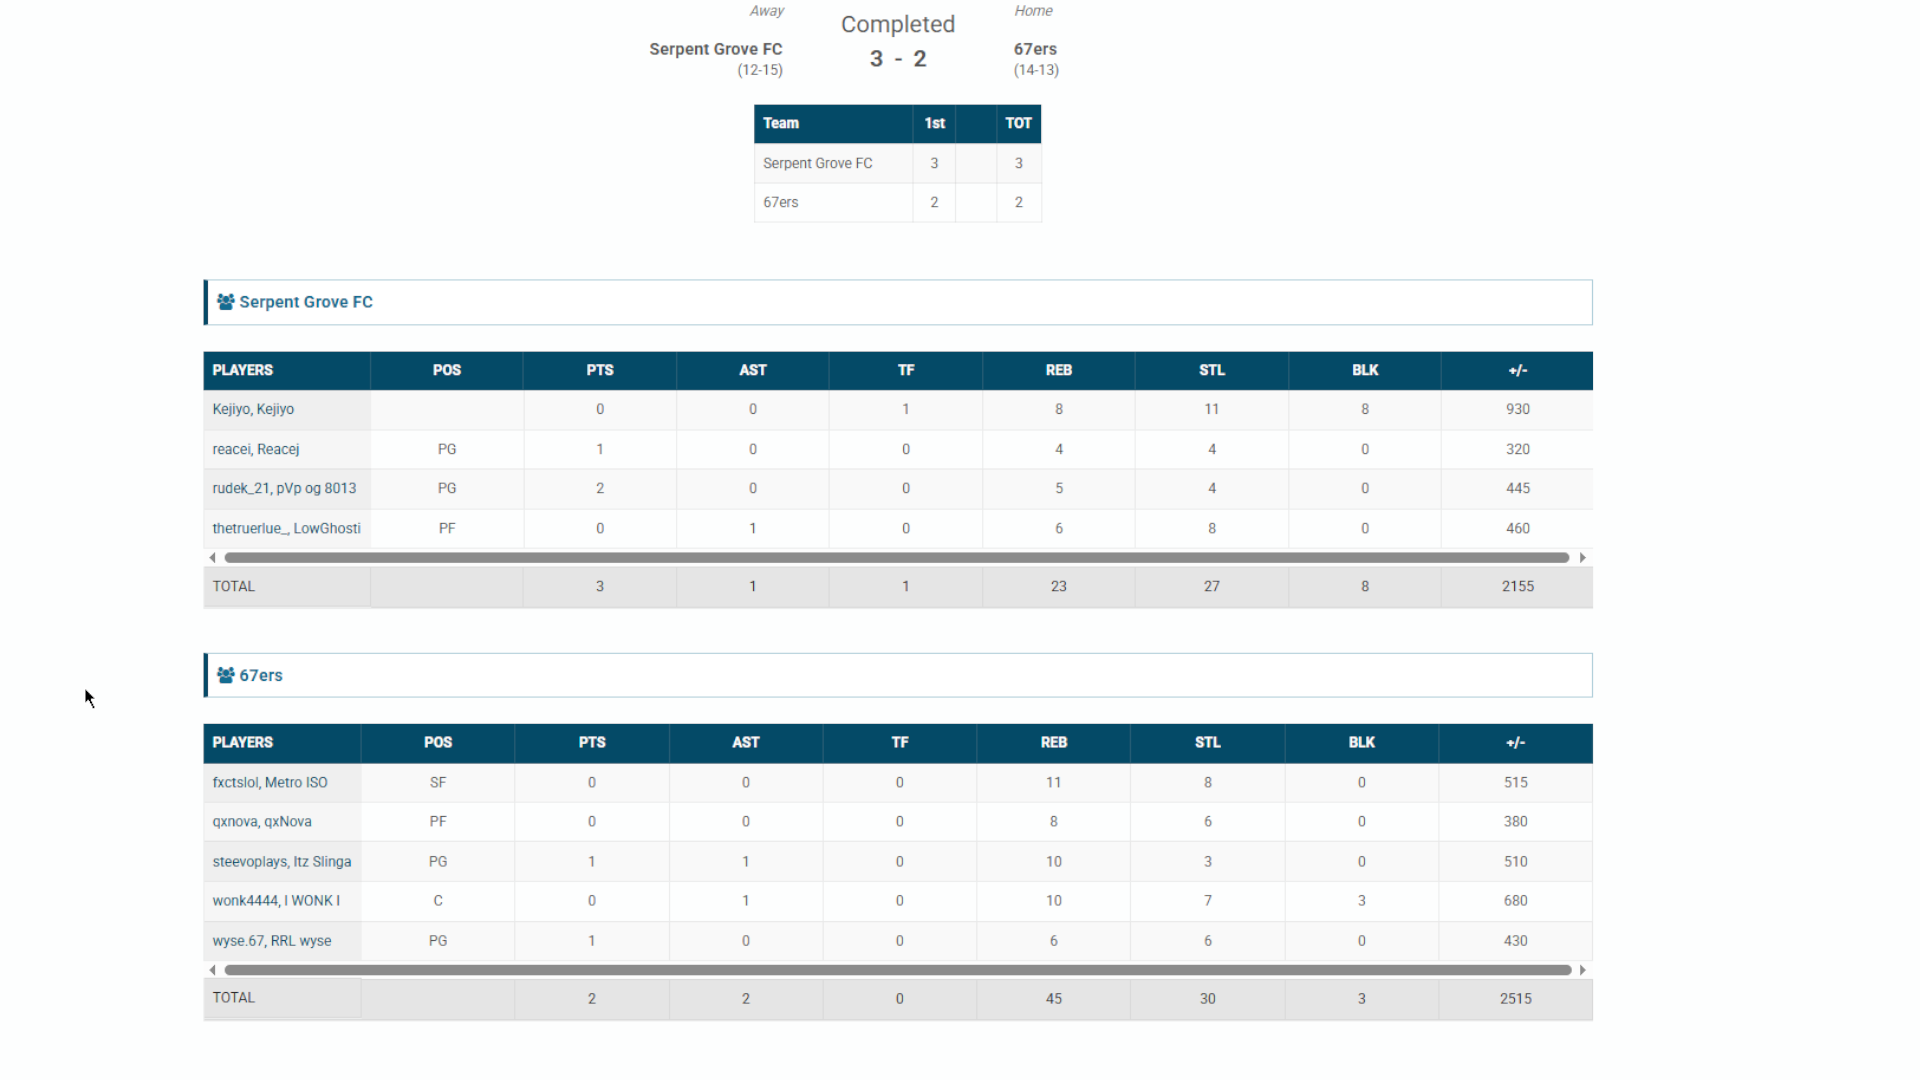Image resolution: width=1920 pixels, height=1080 pixels.
Task: Click 67ers home team name at top
Action: click(1035, 49)
